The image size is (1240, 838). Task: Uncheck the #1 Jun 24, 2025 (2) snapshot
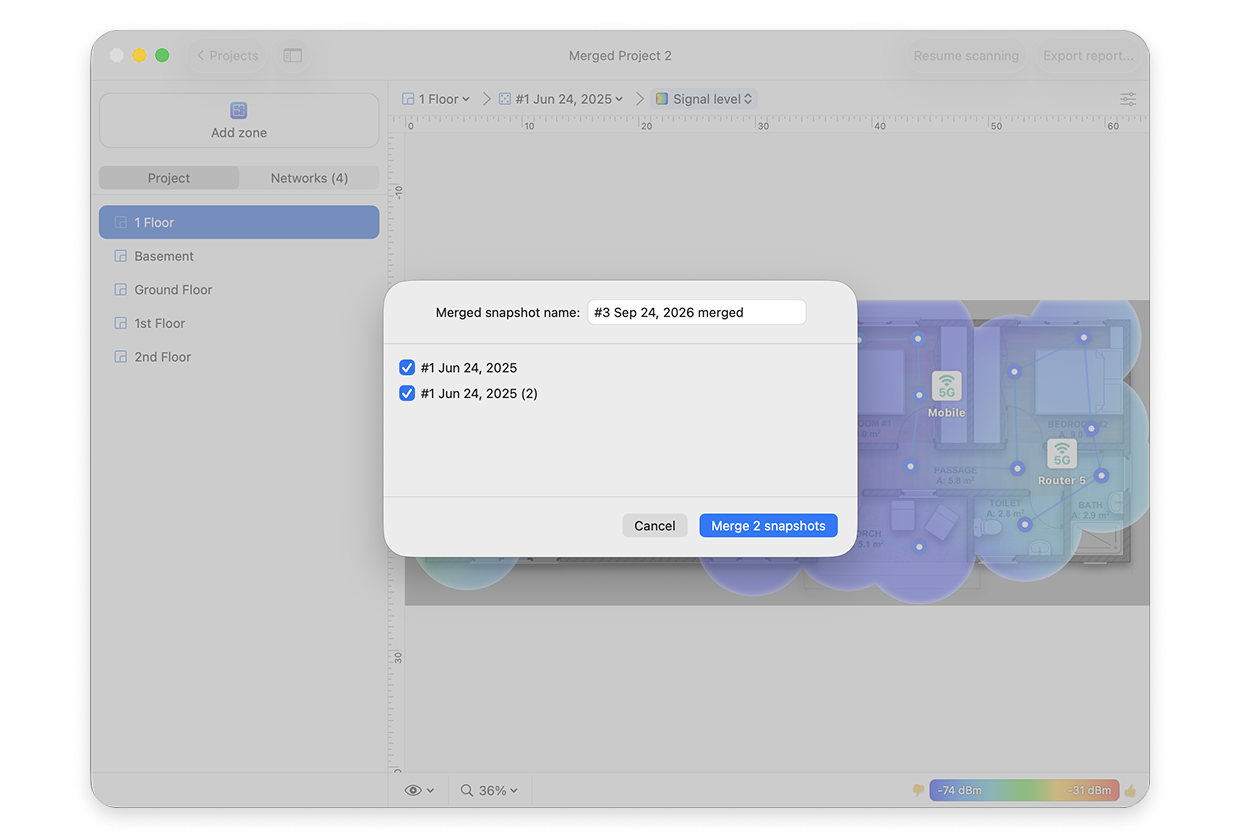point(407,394)
